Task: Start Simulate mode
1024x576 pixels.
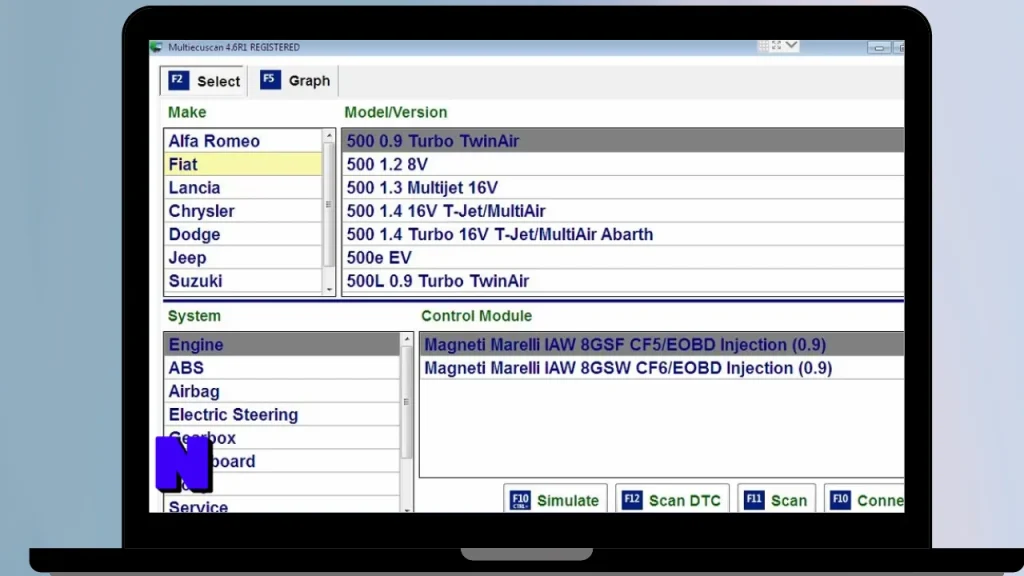Action: coord(555,500)
